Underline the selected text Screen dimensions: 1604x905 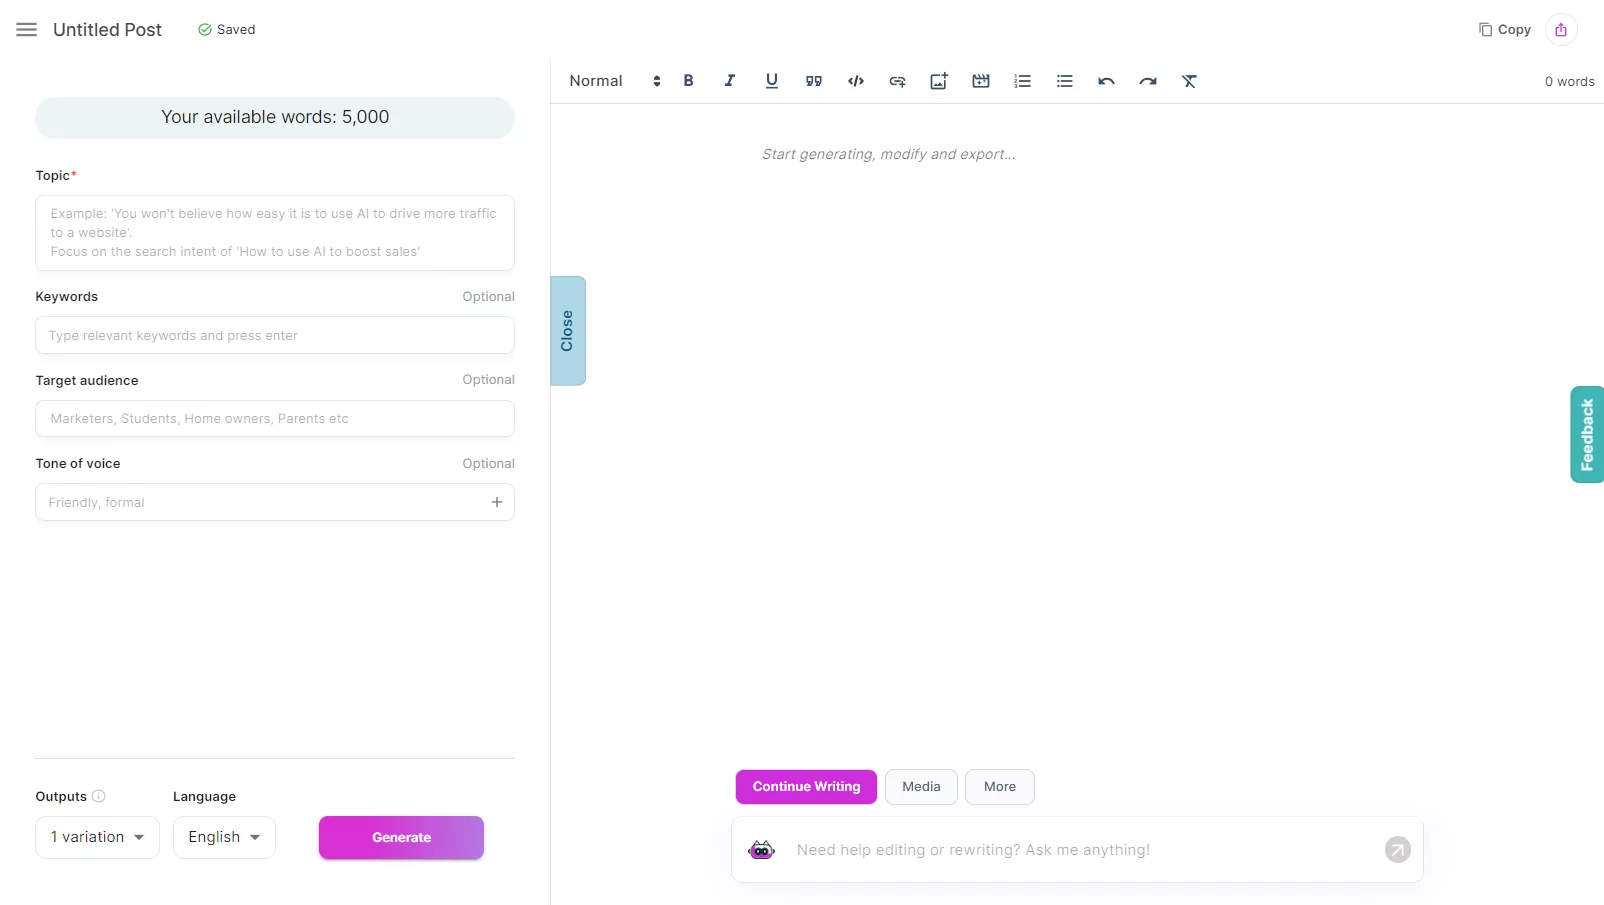[x=771, y=81]
